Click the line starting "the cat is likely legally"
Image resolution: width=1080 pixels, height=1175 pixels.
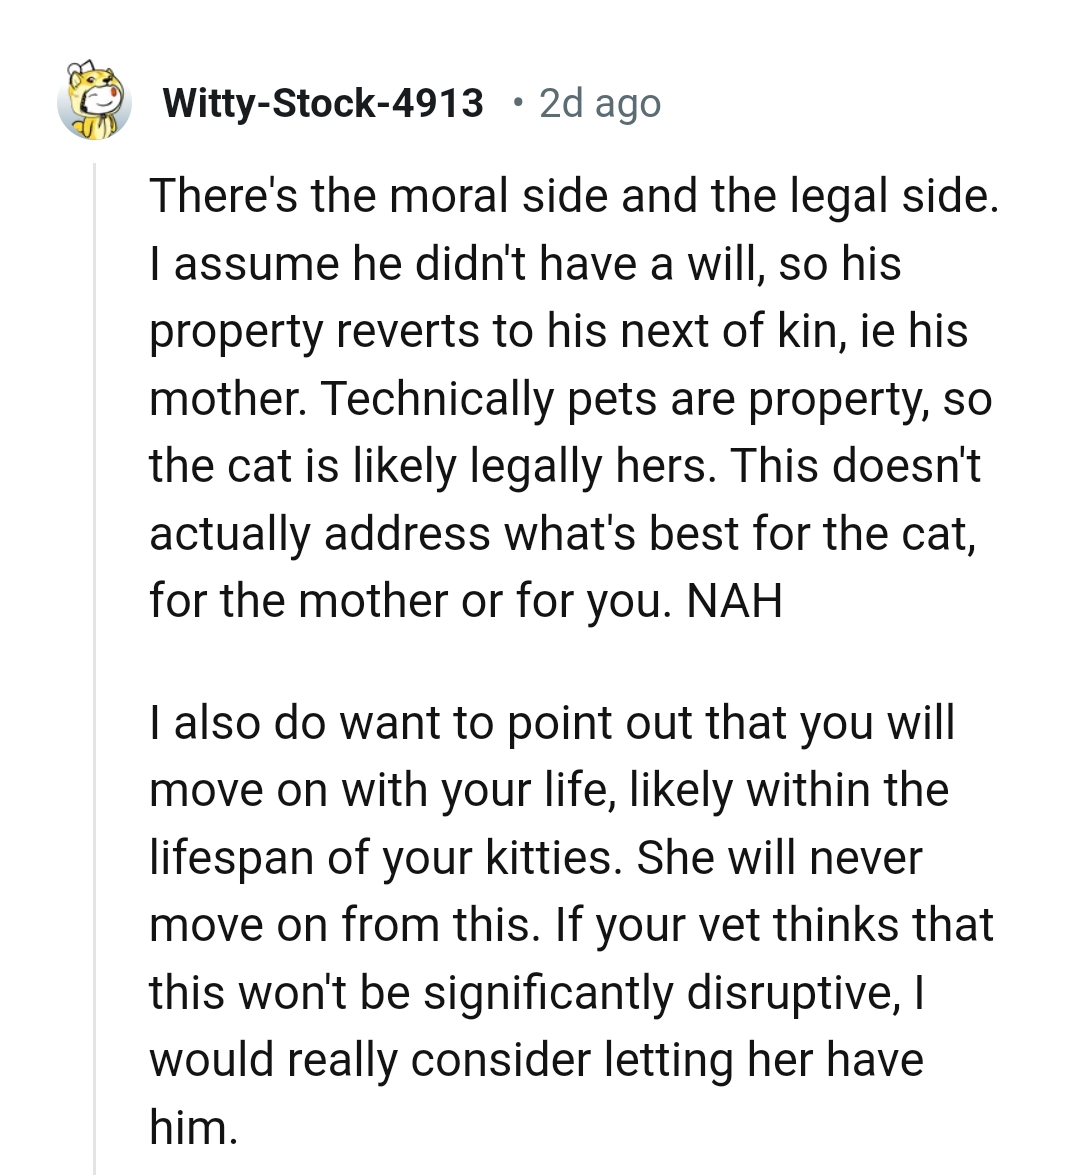(x=565, y=466)
